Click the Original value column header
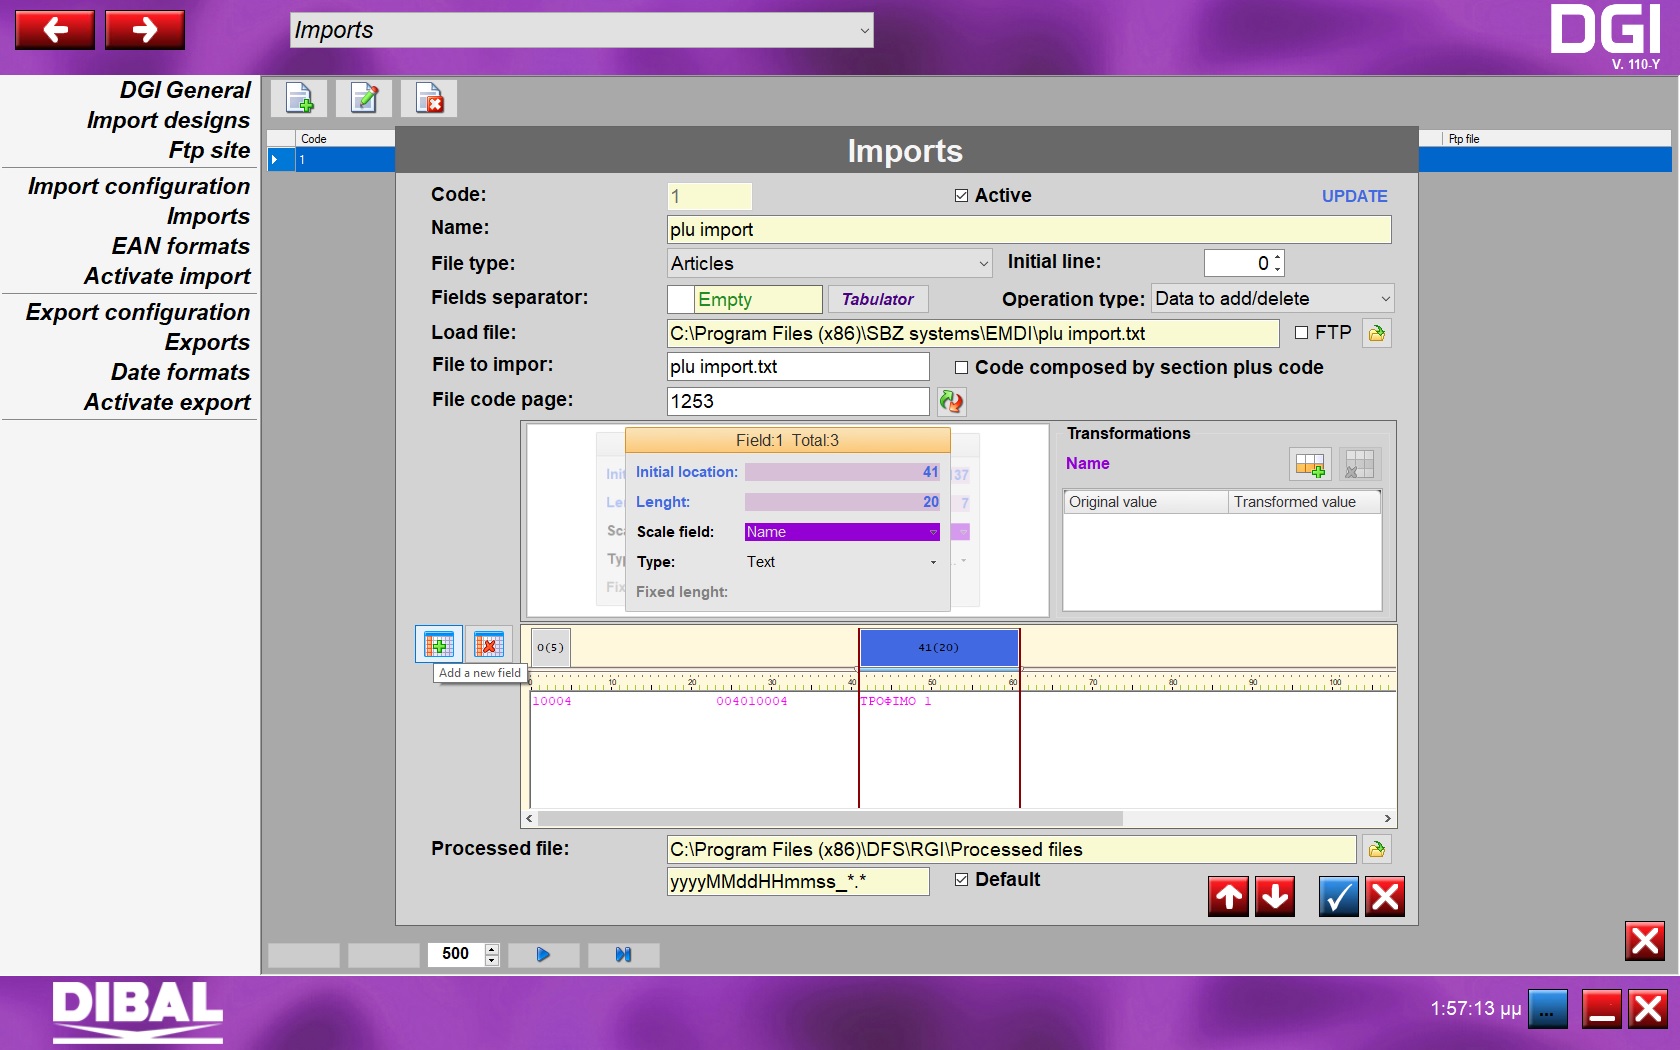Image resolution: width=1680 pixels, height=1050 pixels. click(x=1146, y=502)
